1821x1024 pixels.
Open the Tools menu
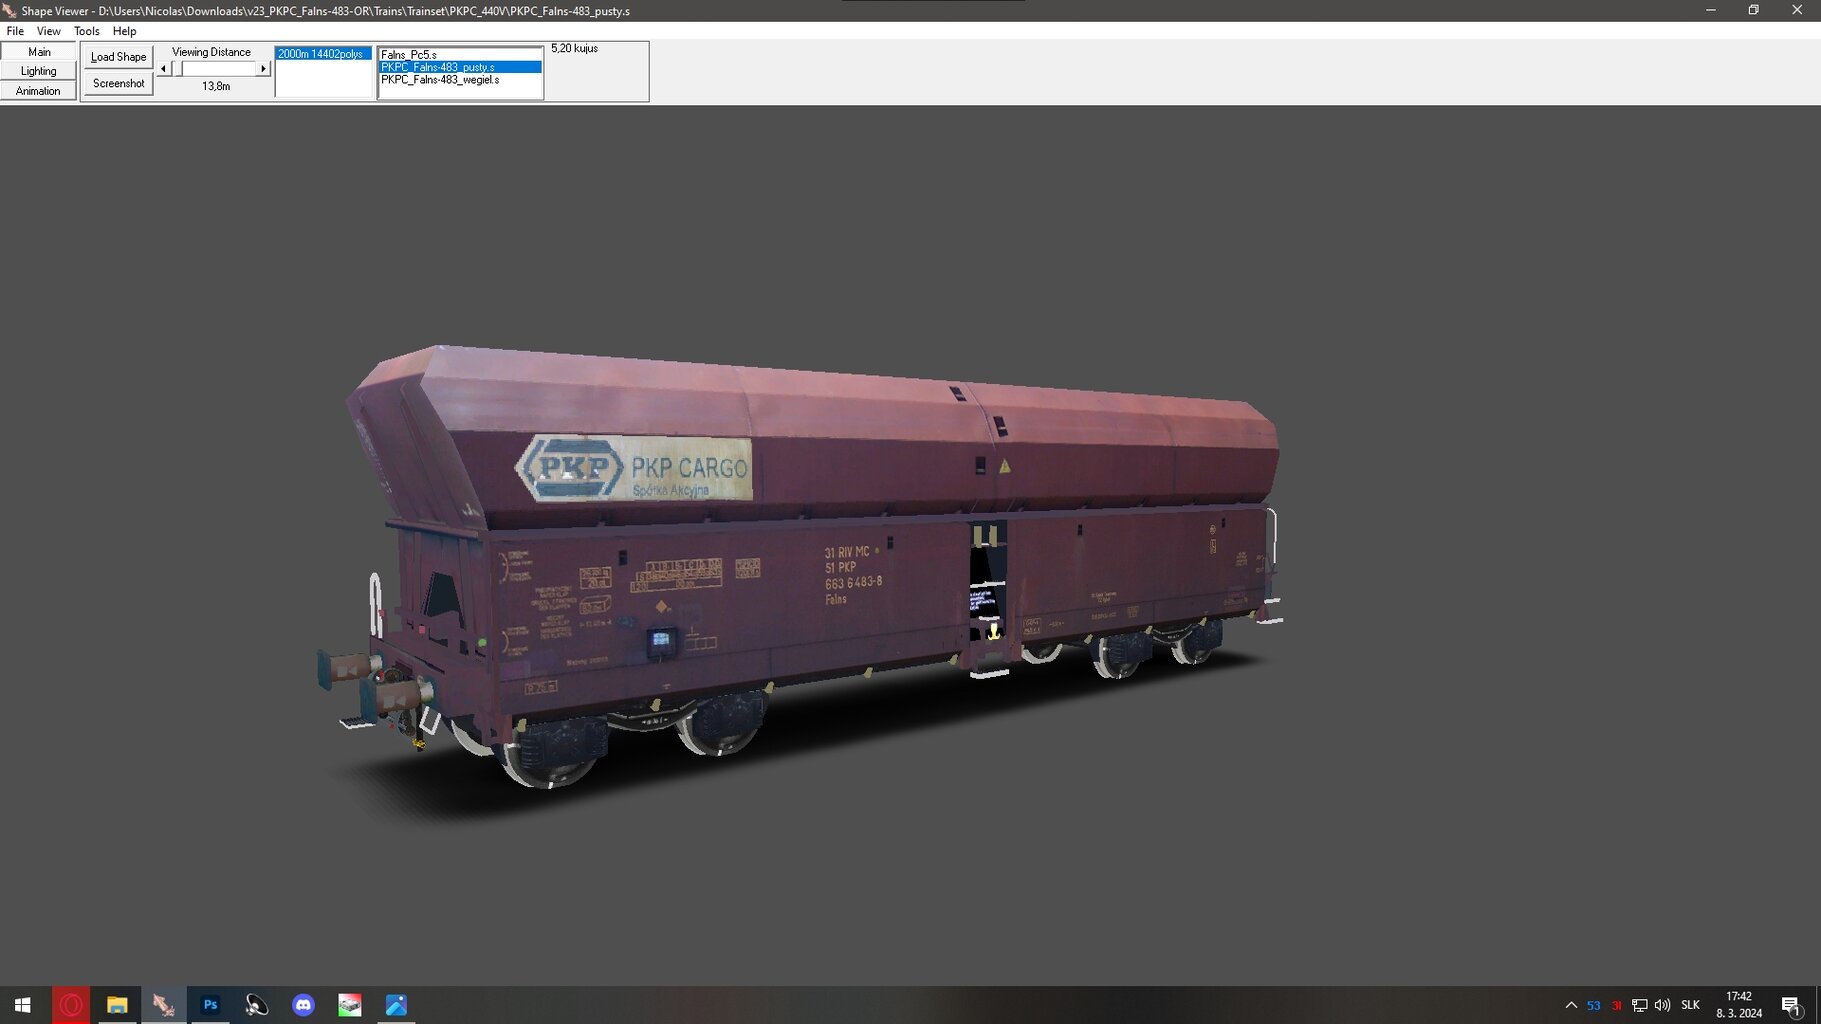click(x=87, y=31)
